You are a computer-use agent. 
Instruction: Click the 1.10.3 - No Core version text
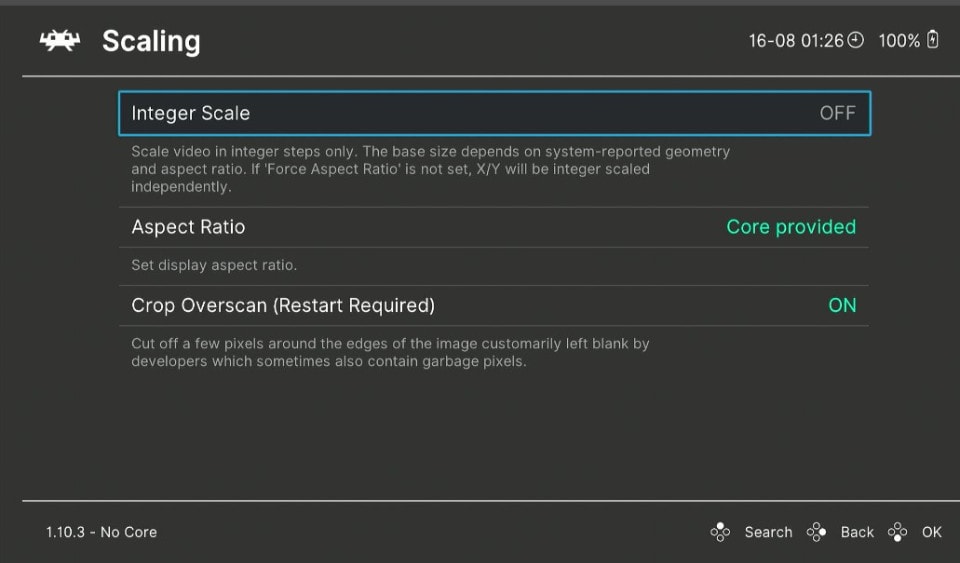point(102,532)
